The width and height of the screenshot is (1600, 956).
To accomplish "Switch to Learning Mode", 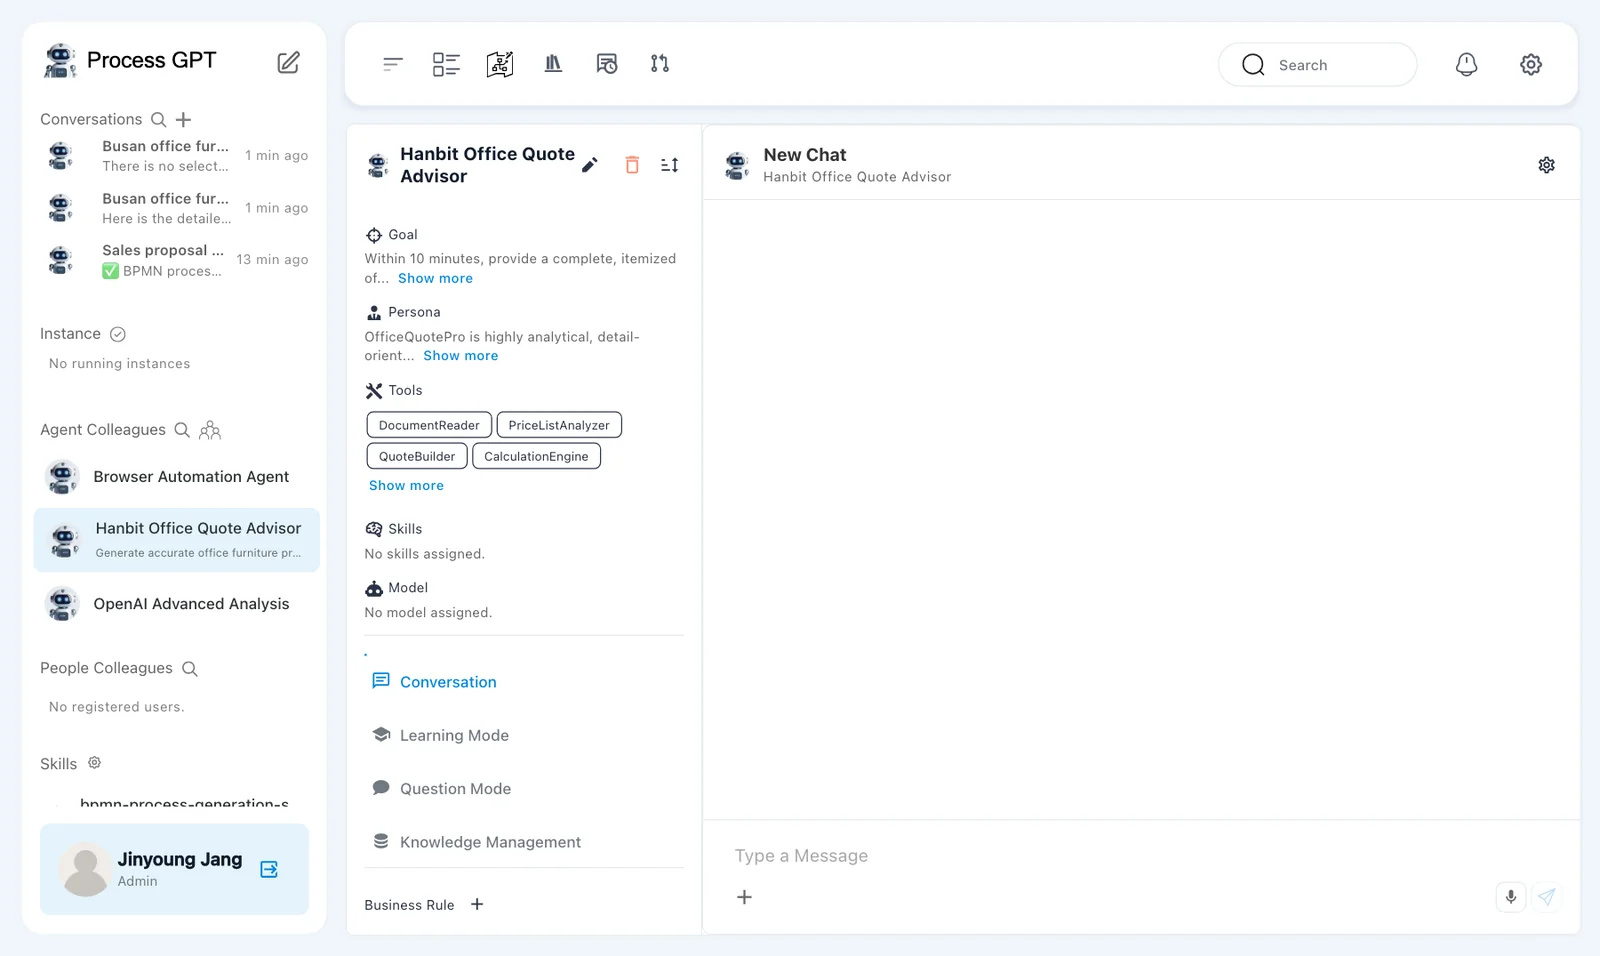I will 524,735.
